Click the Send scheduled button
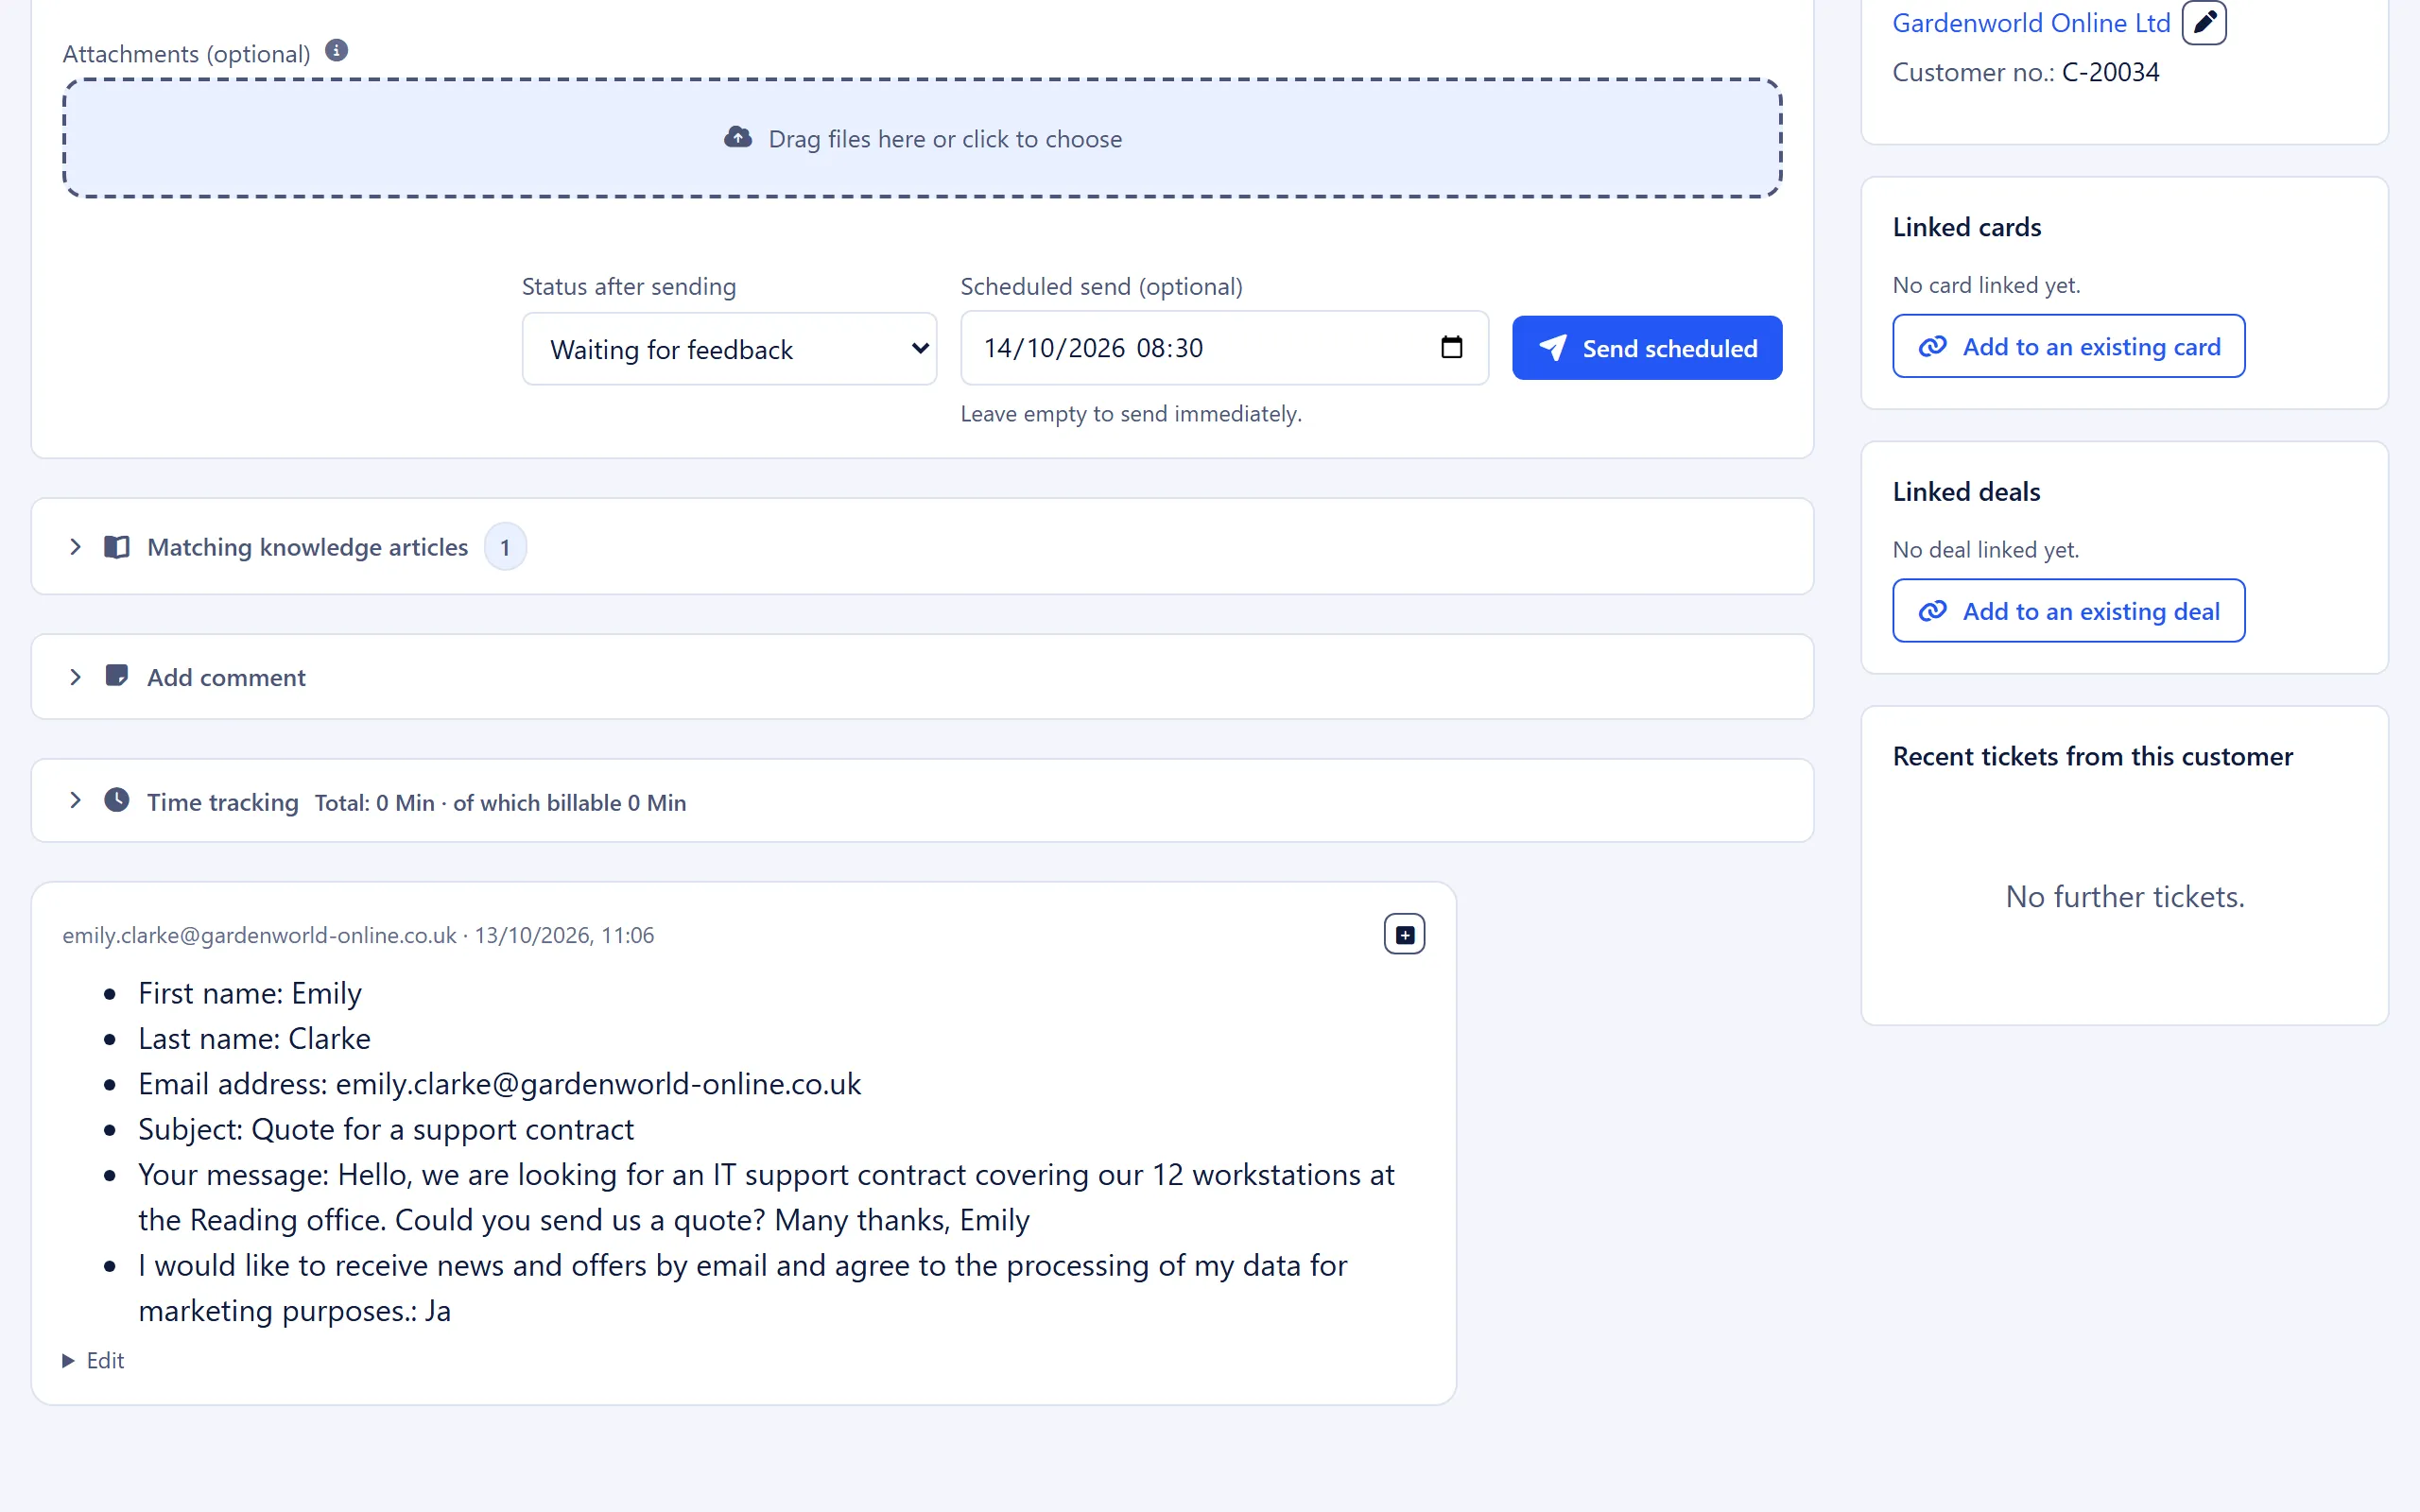The width and height of the screenshot is (2420, 1512). click(x=1647, y=348)
